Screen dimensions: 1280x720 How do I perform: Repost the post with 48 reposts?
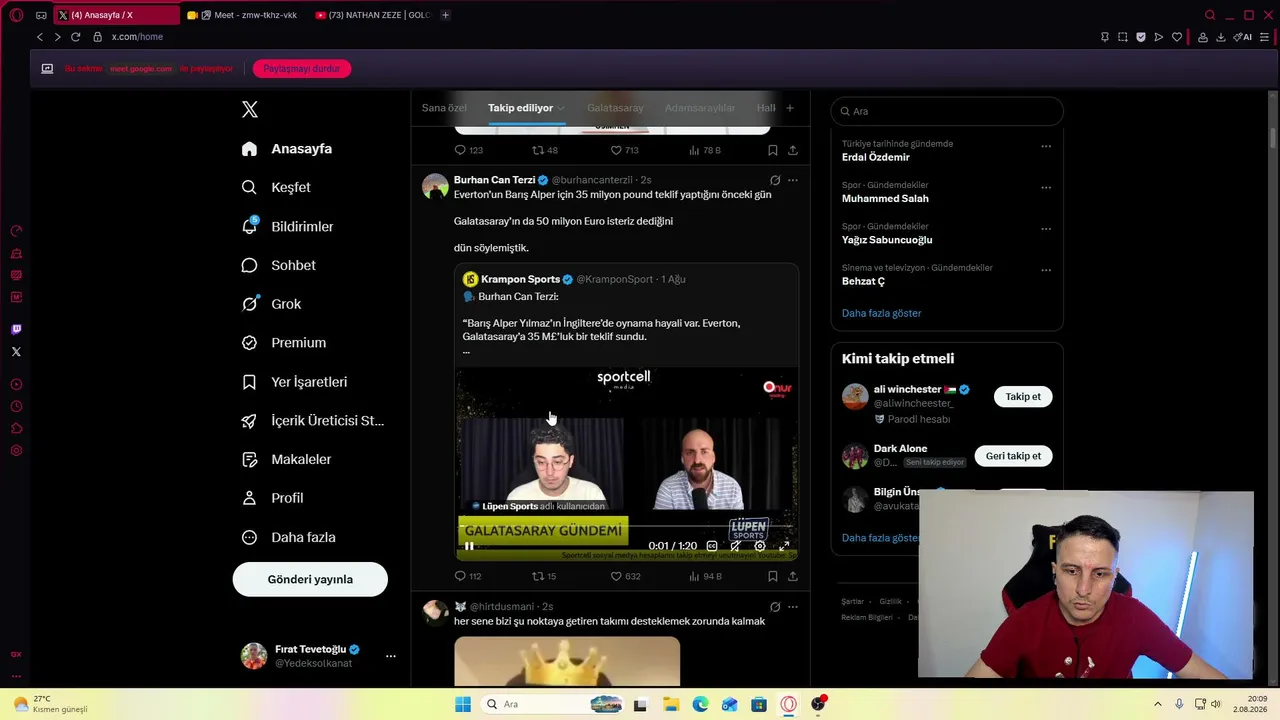pos(545,150)
